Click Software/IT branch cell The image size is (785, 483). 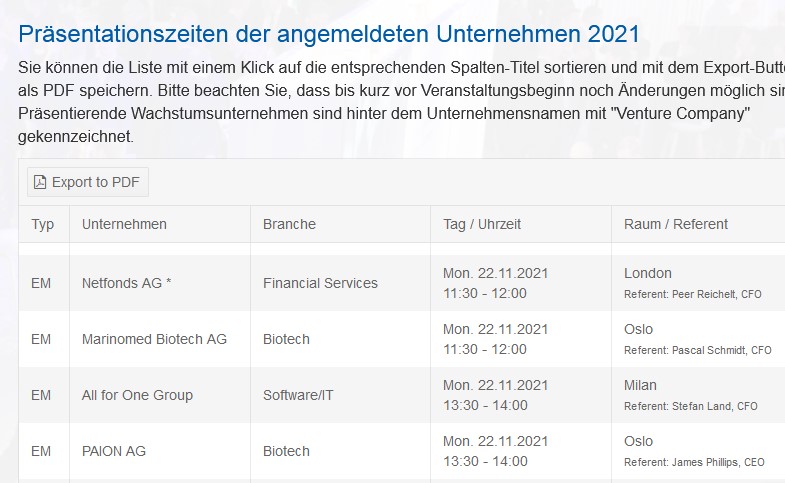[x=298, y=395]
